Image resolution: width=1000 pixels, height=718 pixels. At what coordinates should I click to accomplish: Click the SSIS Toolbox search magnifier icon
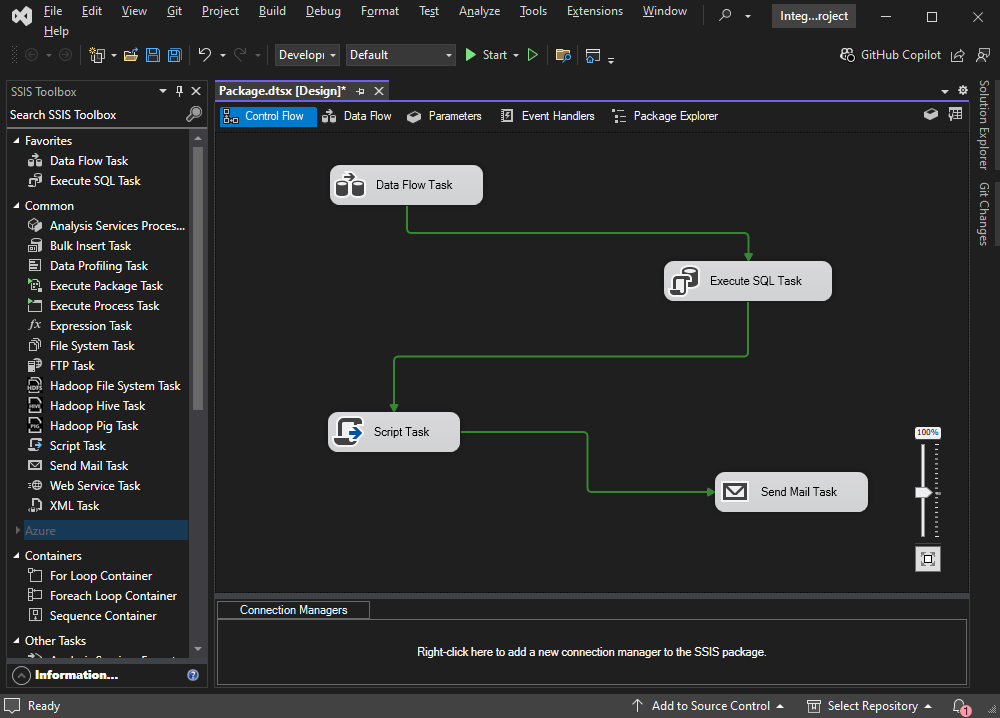(194, 114)
